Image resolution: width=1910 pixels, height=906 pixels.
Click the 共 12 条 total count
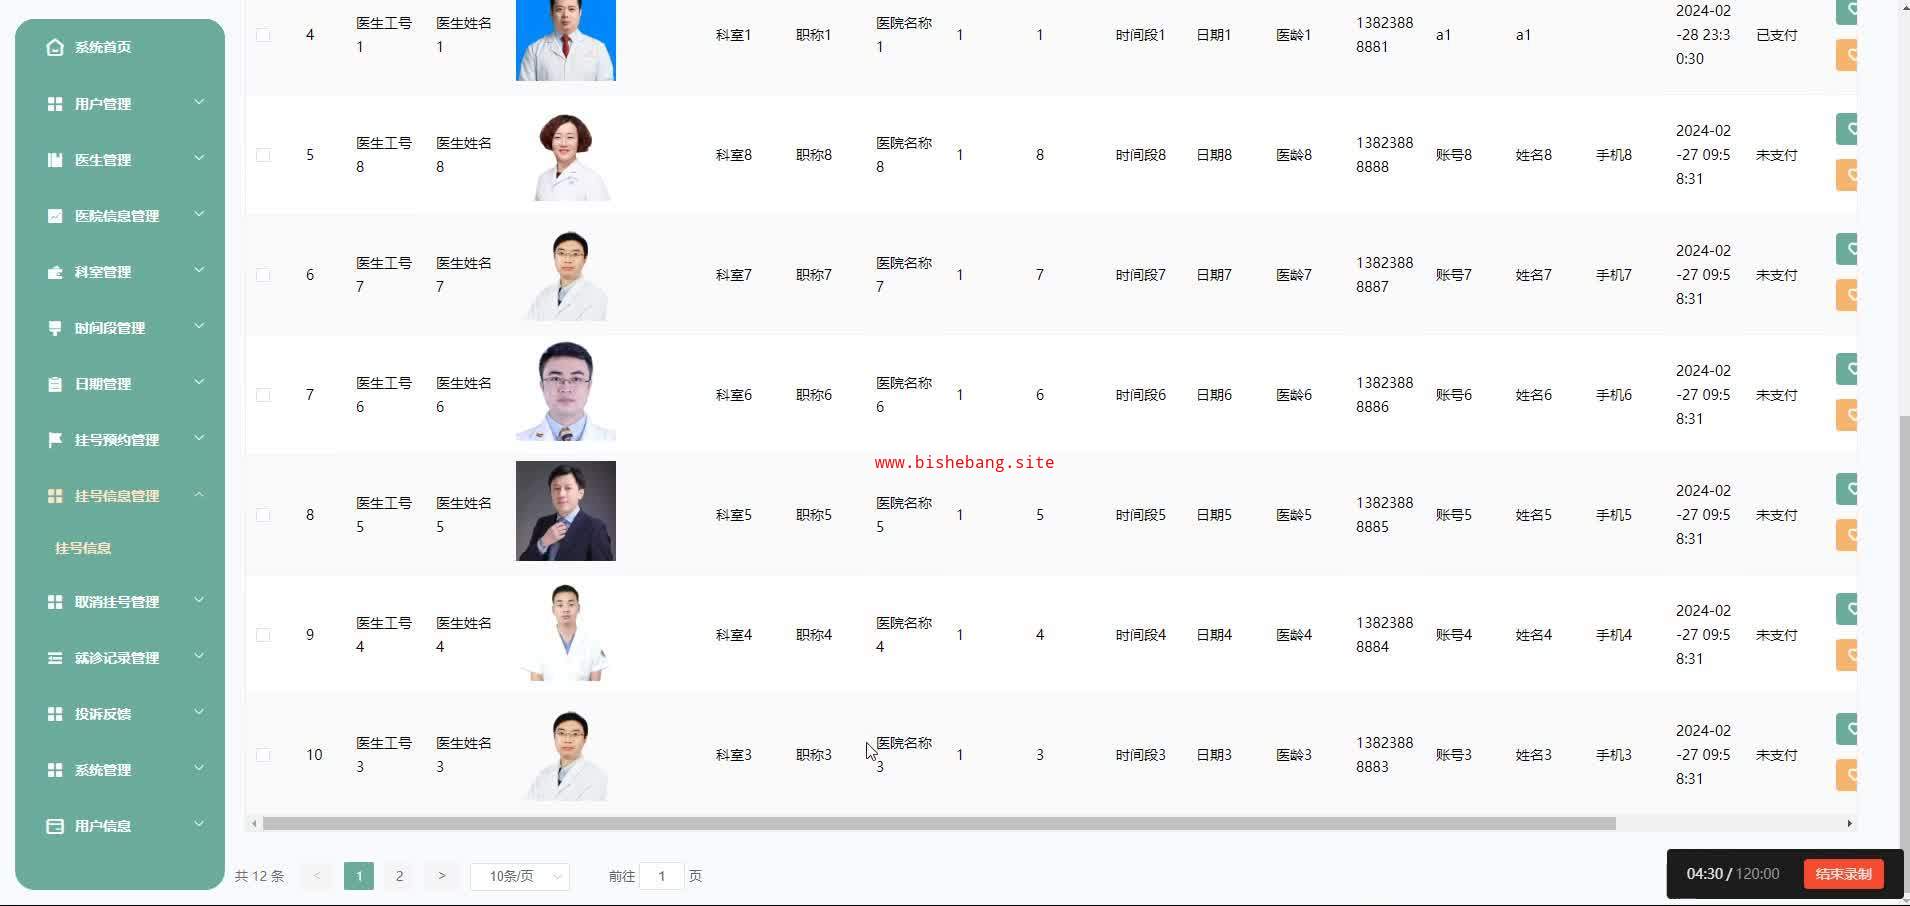coord(260,876)
